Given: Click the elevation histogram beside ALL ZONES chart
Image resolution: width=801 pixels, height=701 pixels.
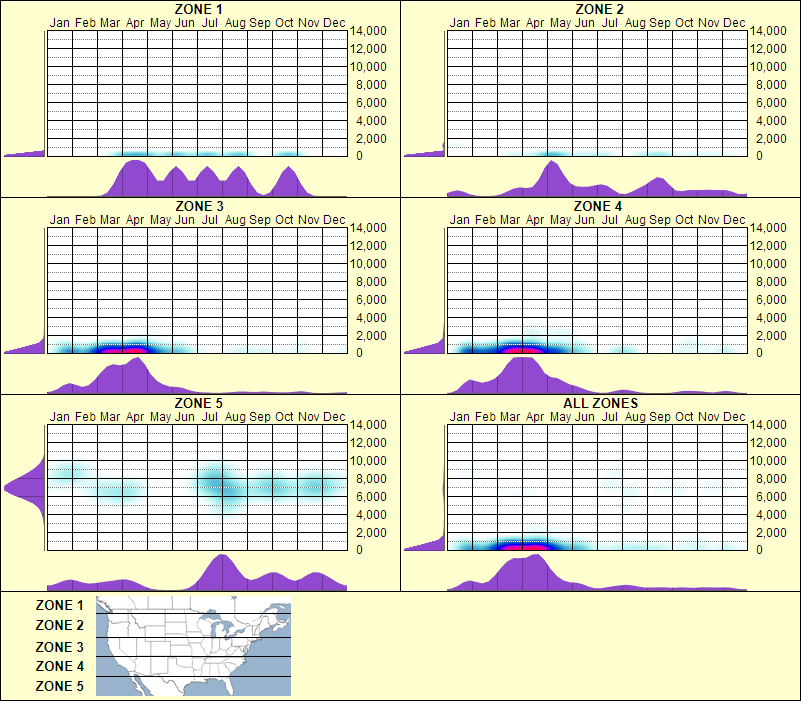Looking at the screenshot, I should tap(424, 544).
